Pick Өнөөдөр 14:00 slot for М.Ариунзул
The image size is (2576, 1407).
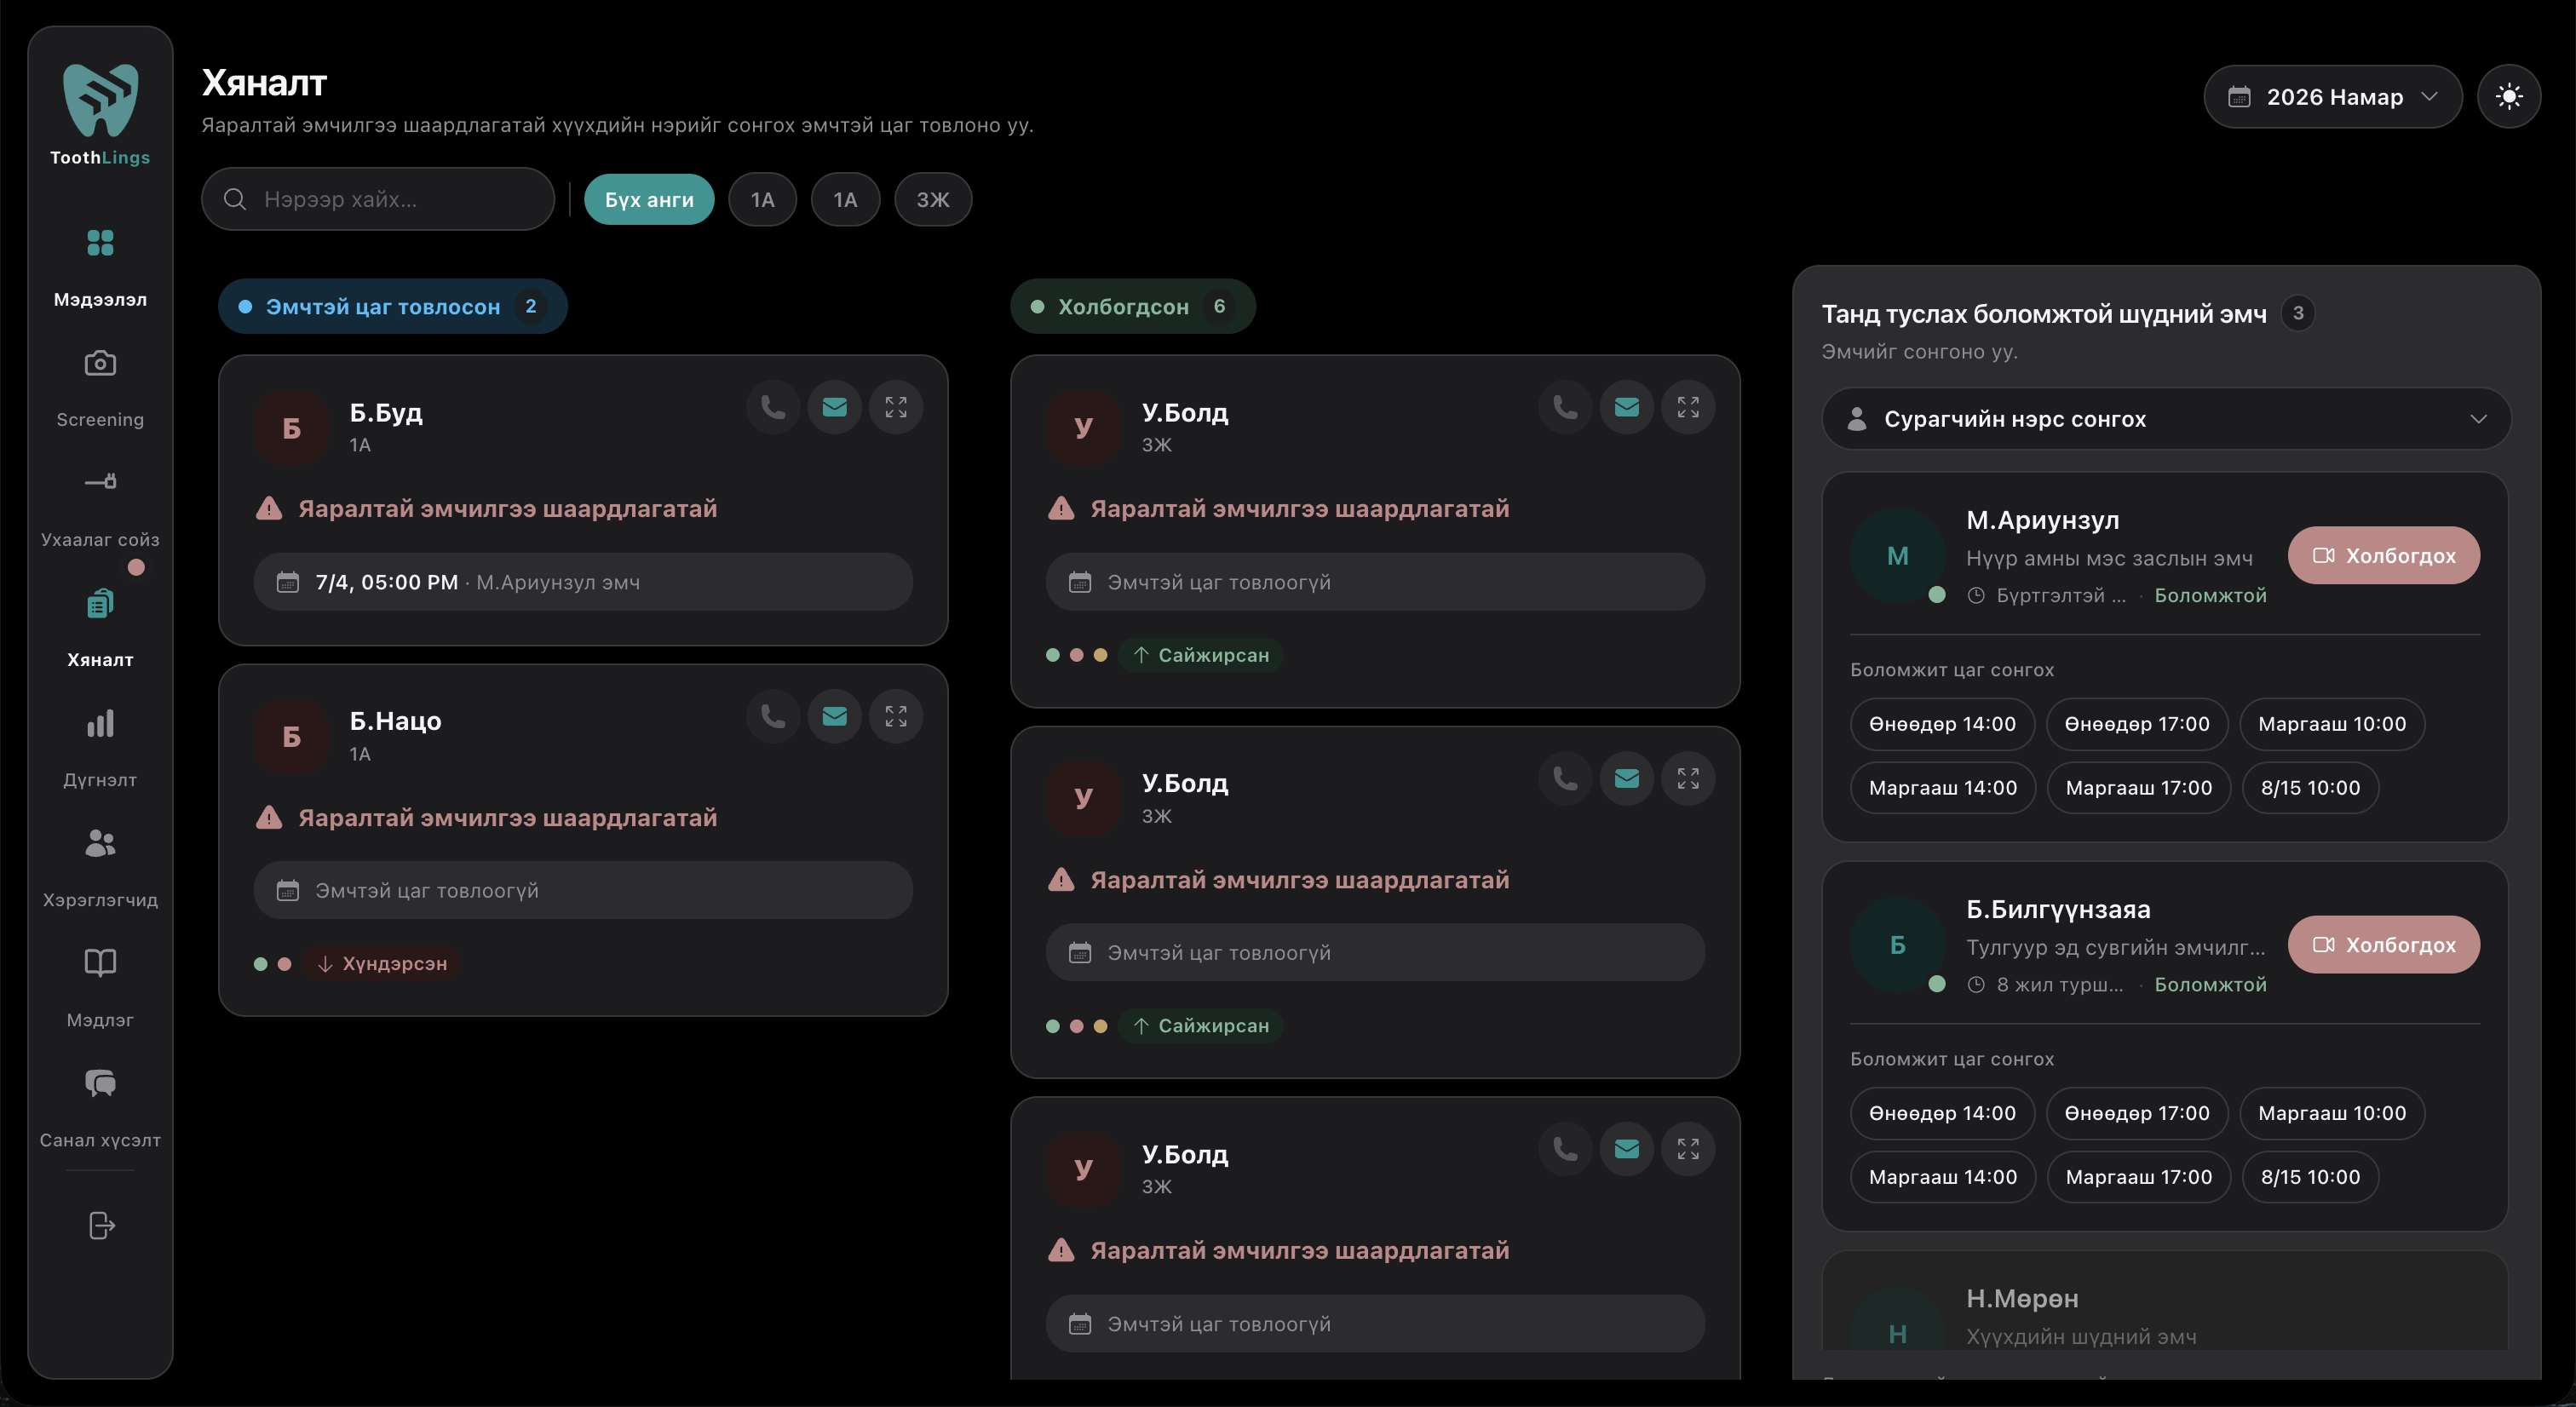click(x=1942, y=724)
